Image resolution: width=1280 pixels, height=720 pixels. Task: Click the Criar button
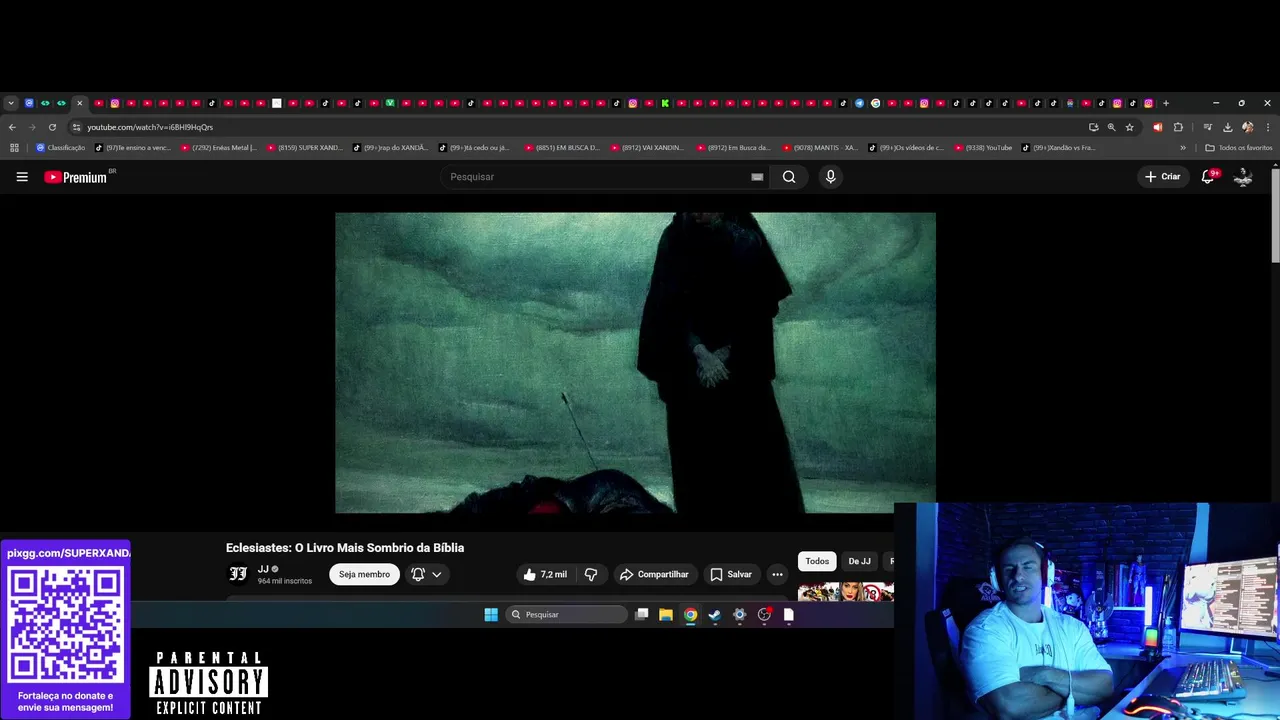tap(1163, 177)
